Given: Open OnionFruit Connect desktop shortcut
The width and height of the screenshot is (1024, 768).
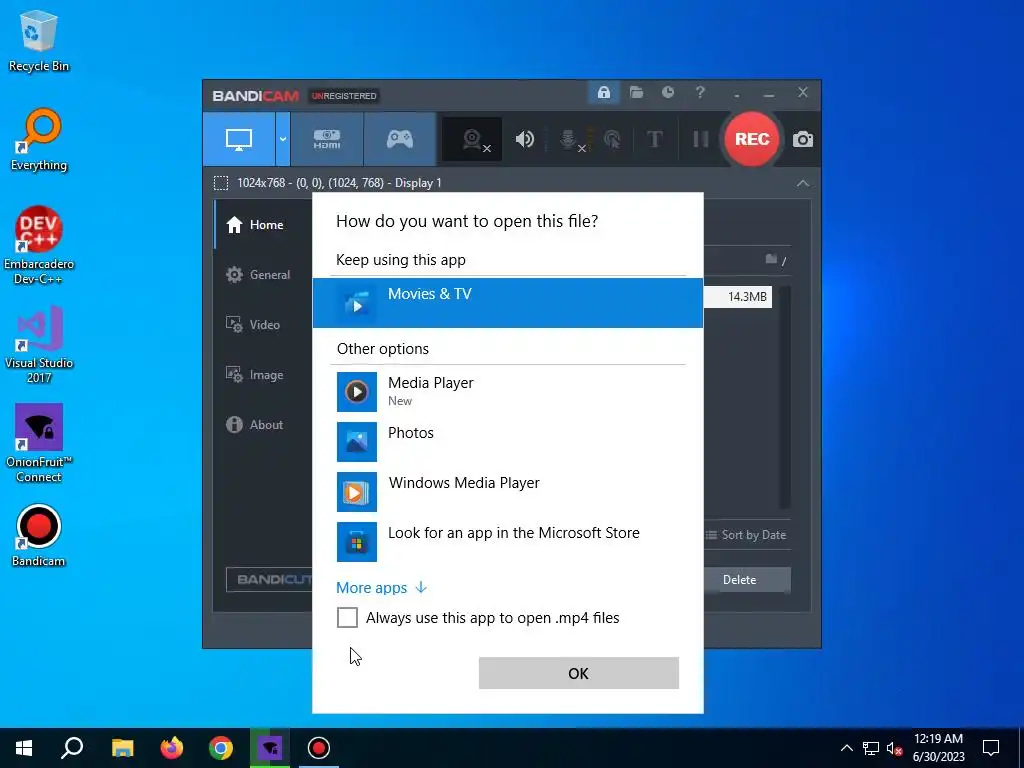Looking at the screenshot, I should [x=39, y=443].
